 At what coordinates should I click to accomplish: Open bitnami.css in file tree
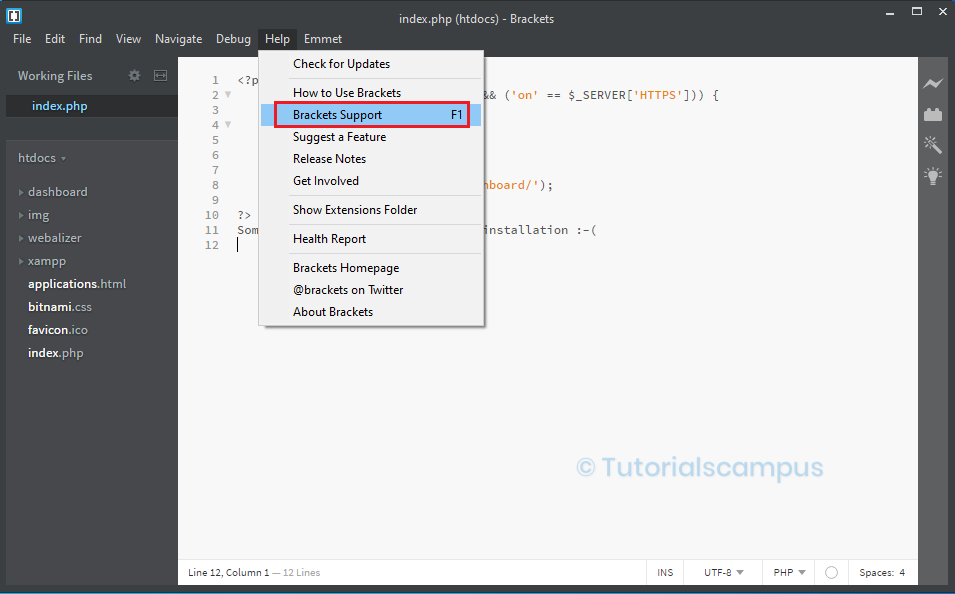[x=60, y=307]
